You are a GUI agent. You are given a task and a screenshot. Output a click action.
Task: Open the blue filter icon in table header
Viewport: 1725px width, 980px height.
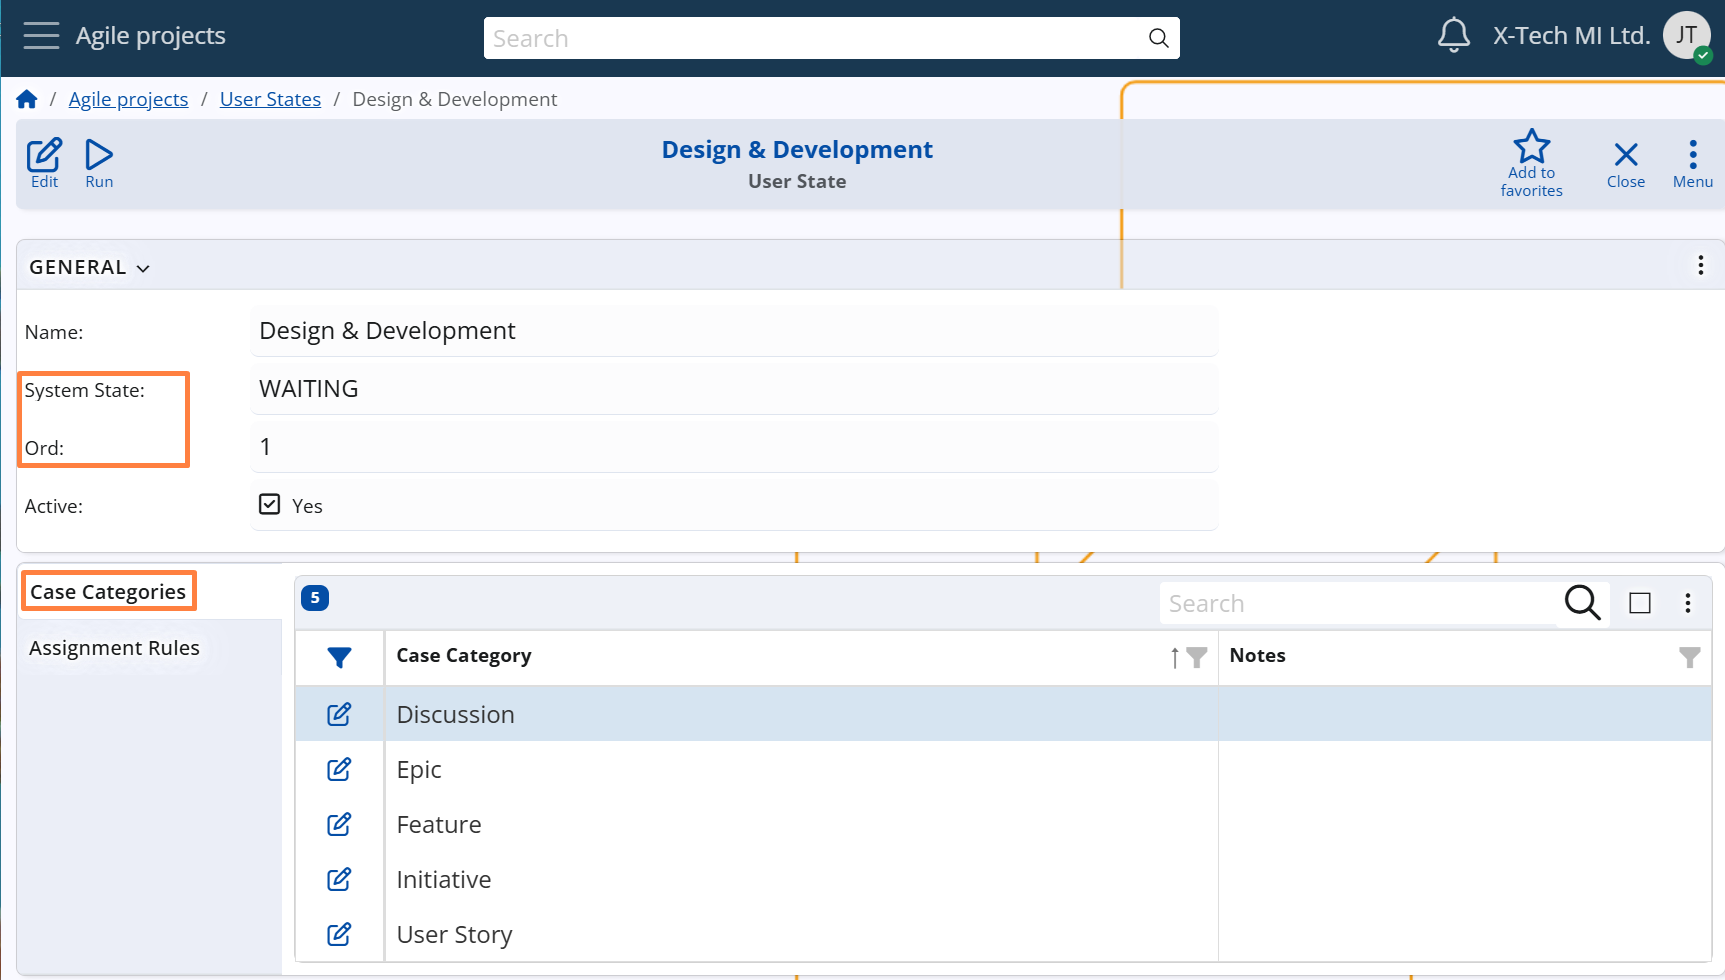coord(339,657)
